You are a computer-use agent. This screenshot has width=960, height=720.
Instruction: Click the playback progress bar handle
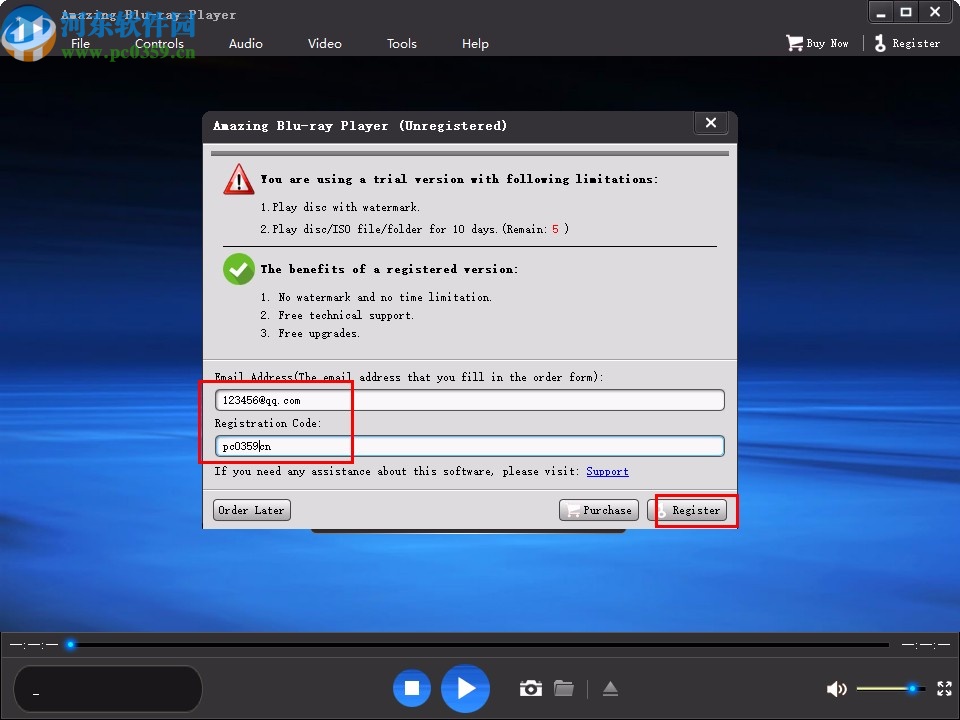pos(71,644)
